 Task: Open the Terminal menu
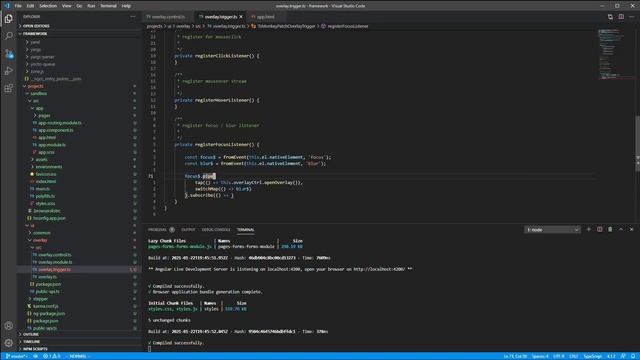108,6
